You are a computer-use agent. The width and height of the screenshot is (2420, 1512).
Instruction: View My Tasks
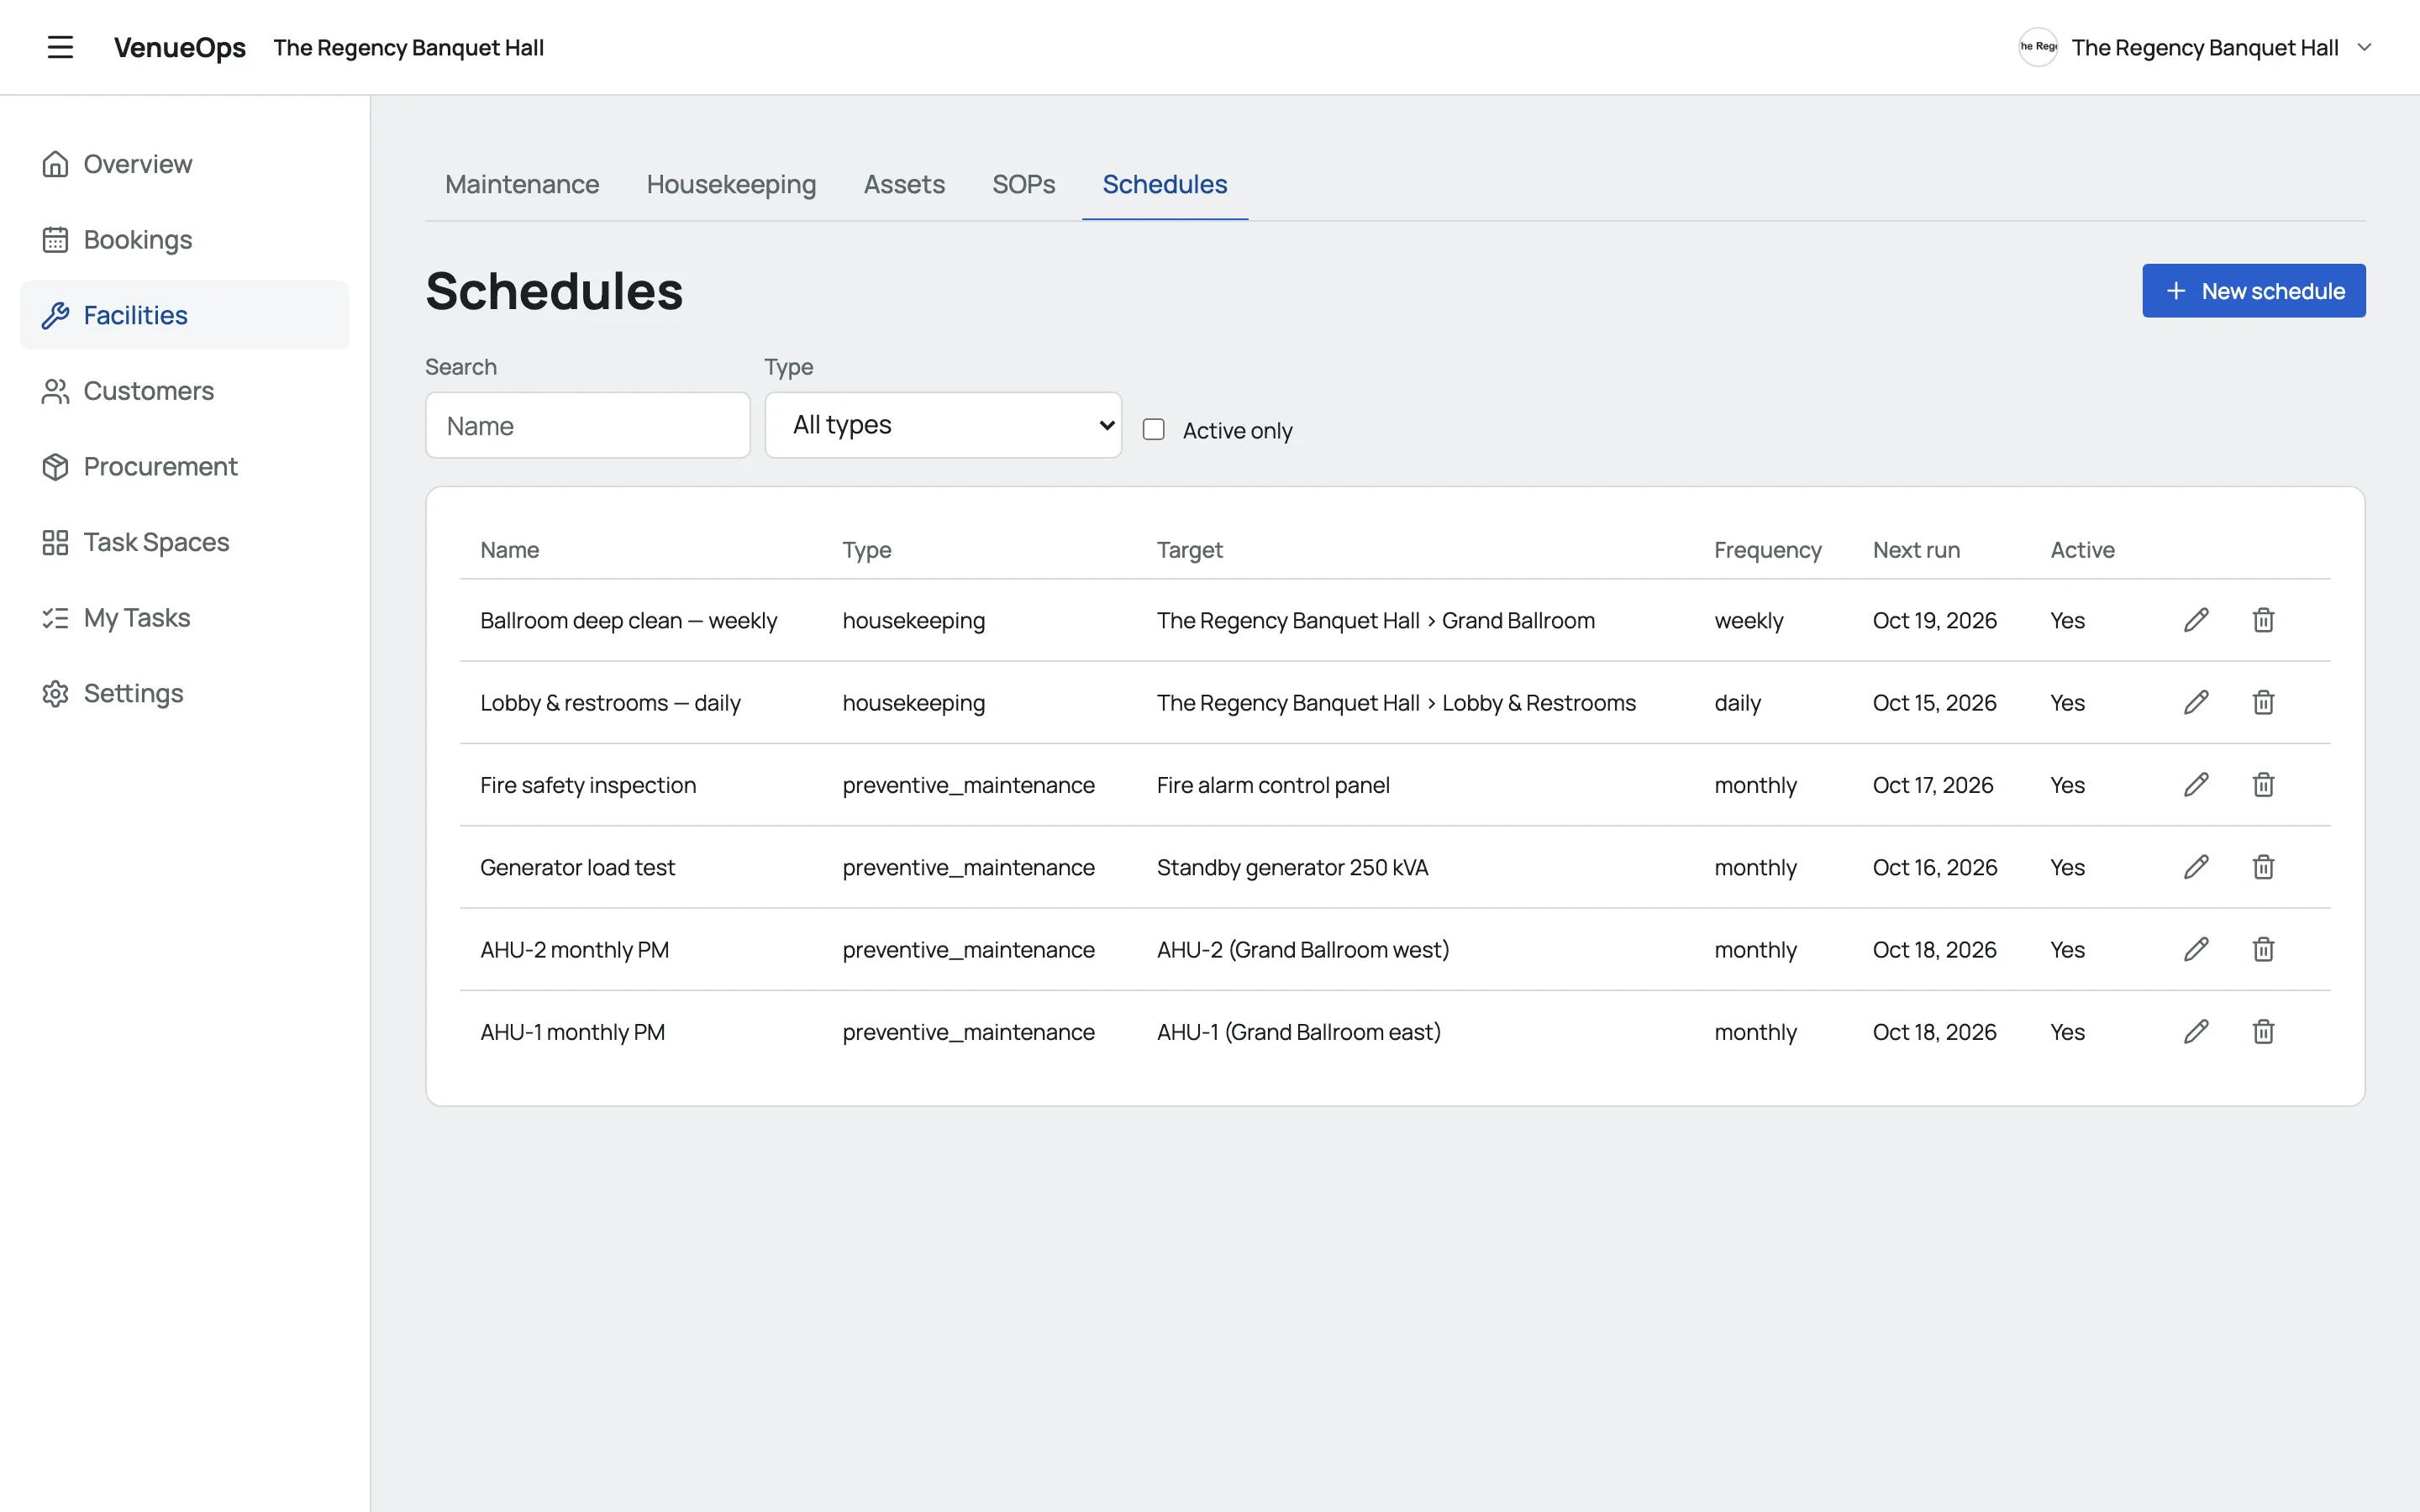tap(185, 618)
